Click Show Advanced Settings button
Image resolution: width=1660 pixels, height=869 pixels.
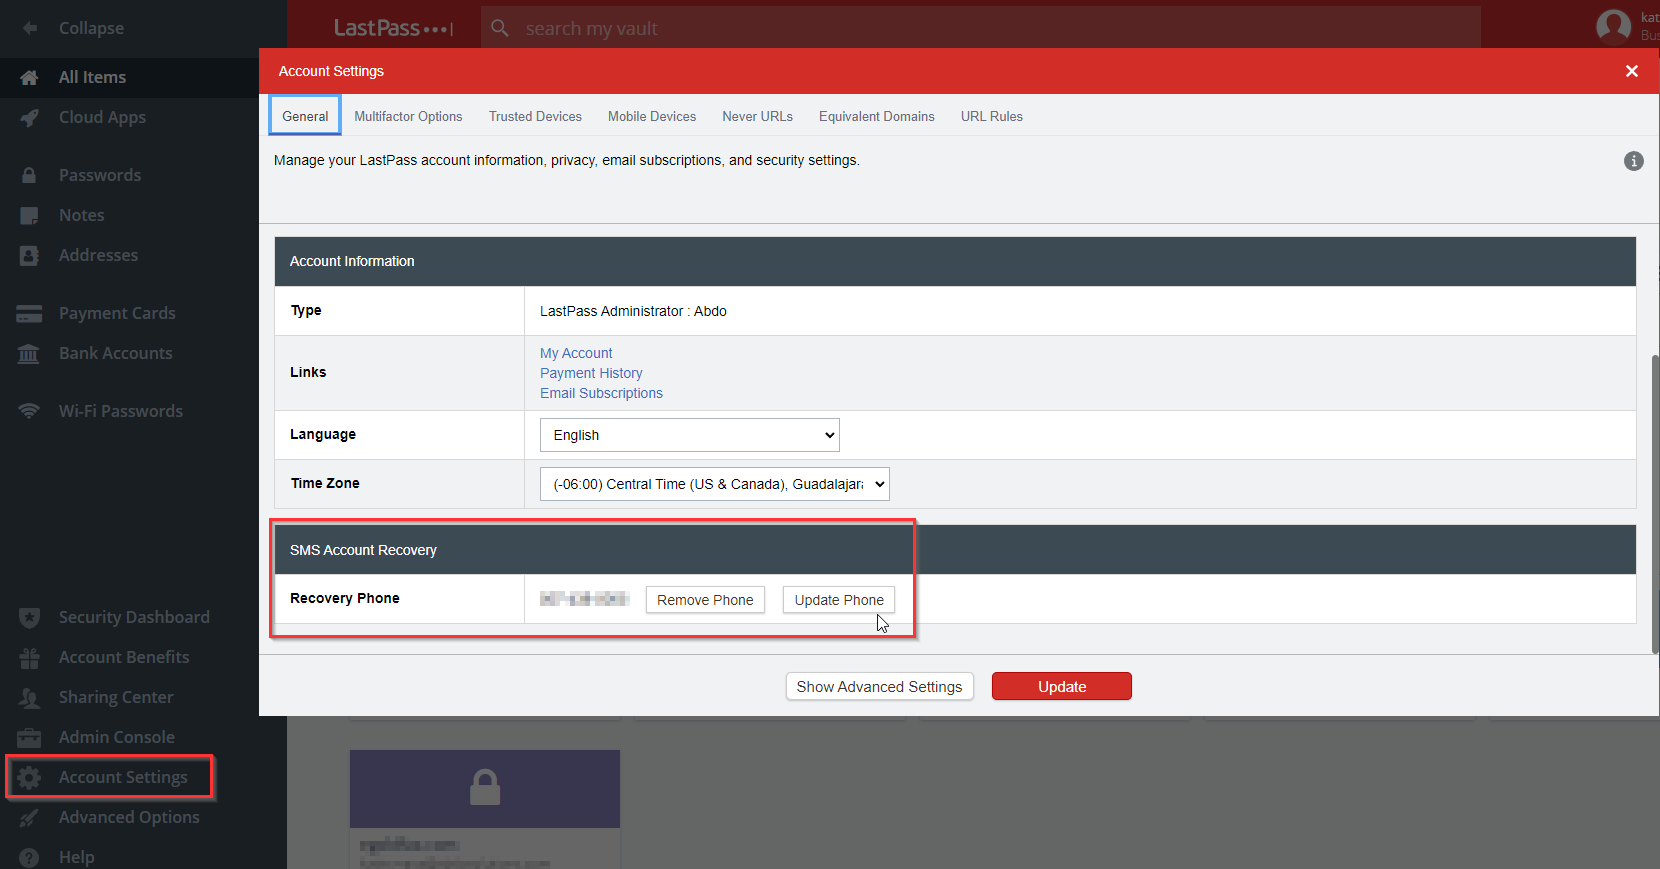coord(879,687)
